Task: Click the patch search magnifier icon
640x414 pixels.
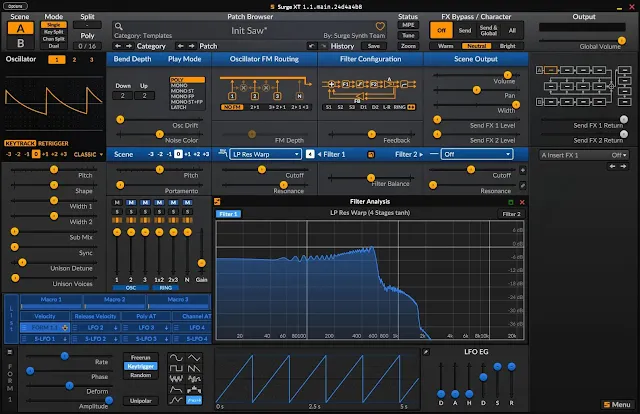Action: [119, 27]
